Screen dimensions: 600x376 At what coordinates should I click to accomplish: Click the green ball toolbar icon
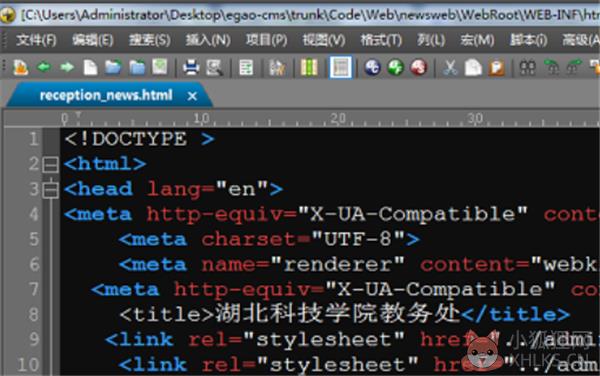click(396, 68)
